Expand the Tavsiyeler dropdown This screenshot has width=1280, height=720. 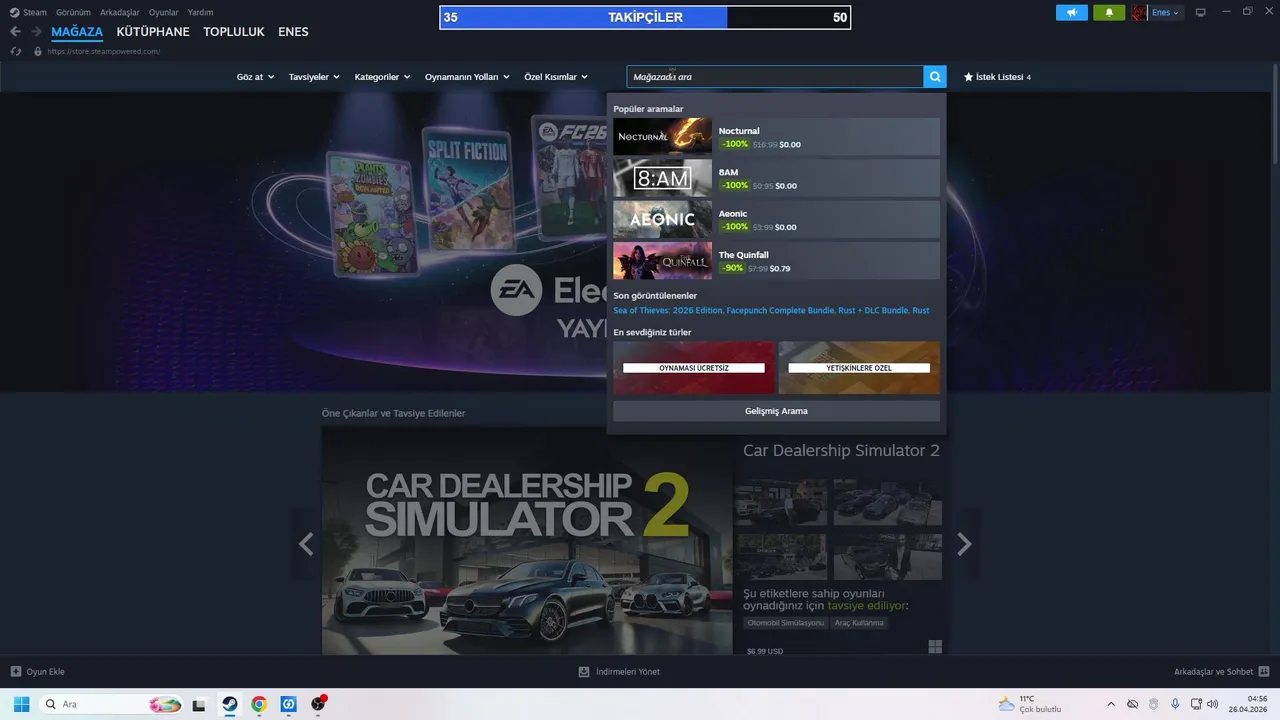314,77
